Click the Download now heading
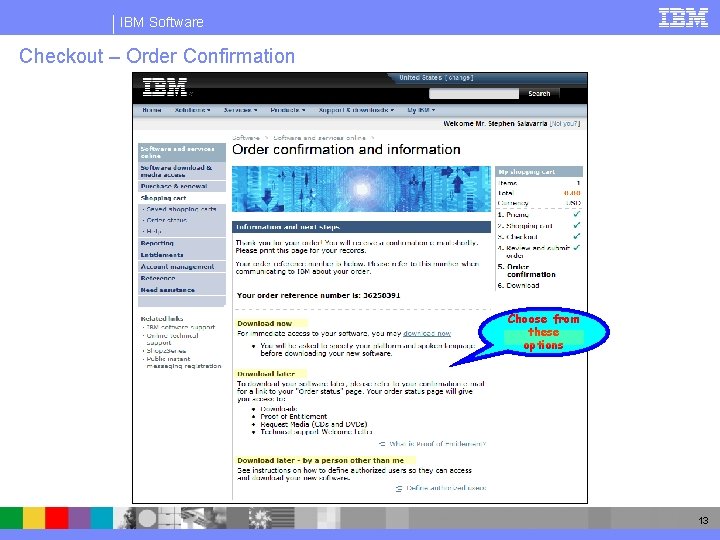 [264, 323]
